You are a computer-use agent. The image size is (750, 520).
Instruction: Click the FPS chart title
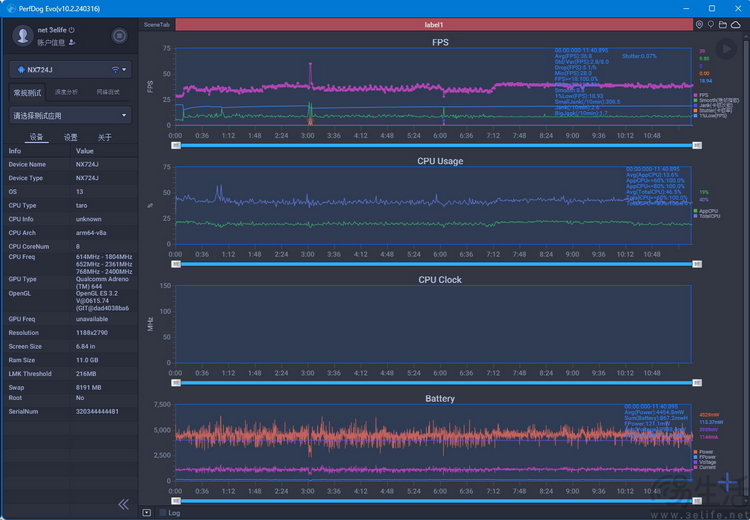pos(440,42)
